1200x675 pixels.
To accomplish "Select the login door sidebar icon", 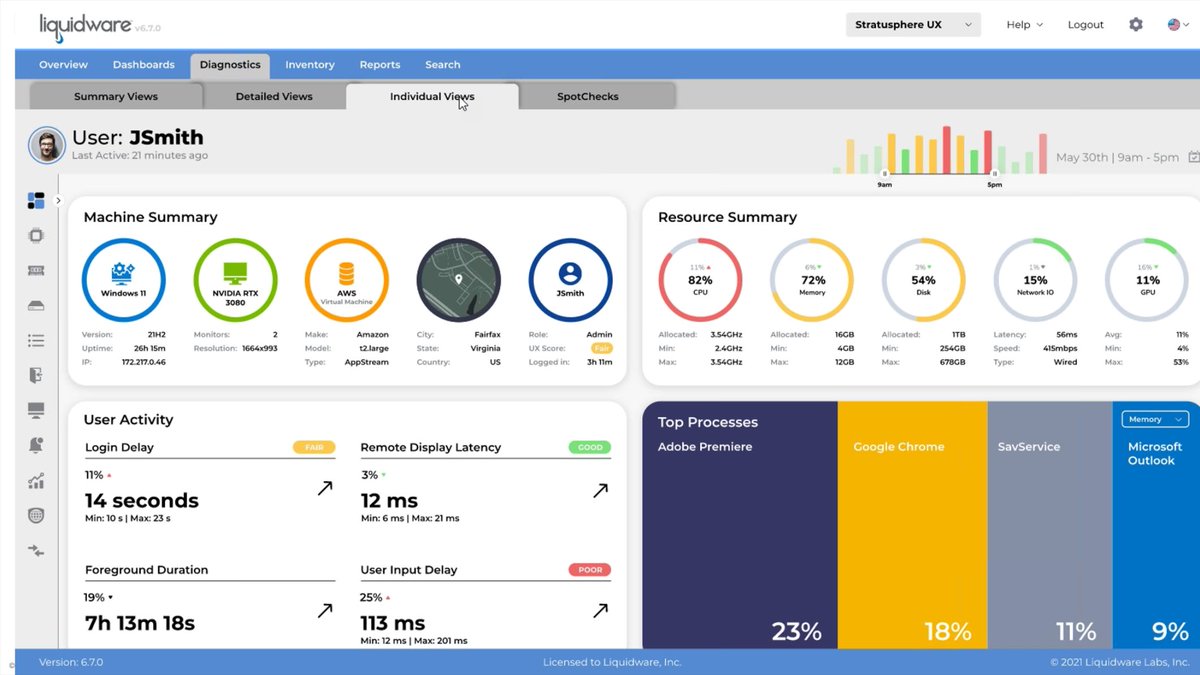I will pyautogui.click(x=36, y=376).
